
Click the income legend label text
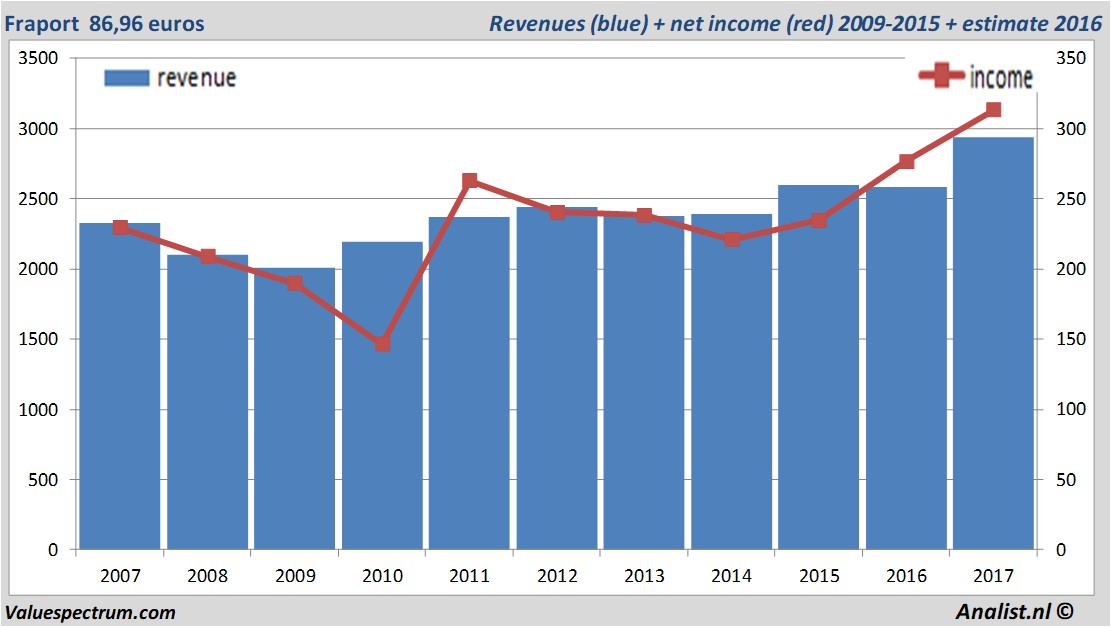(x=1001, y=77)
